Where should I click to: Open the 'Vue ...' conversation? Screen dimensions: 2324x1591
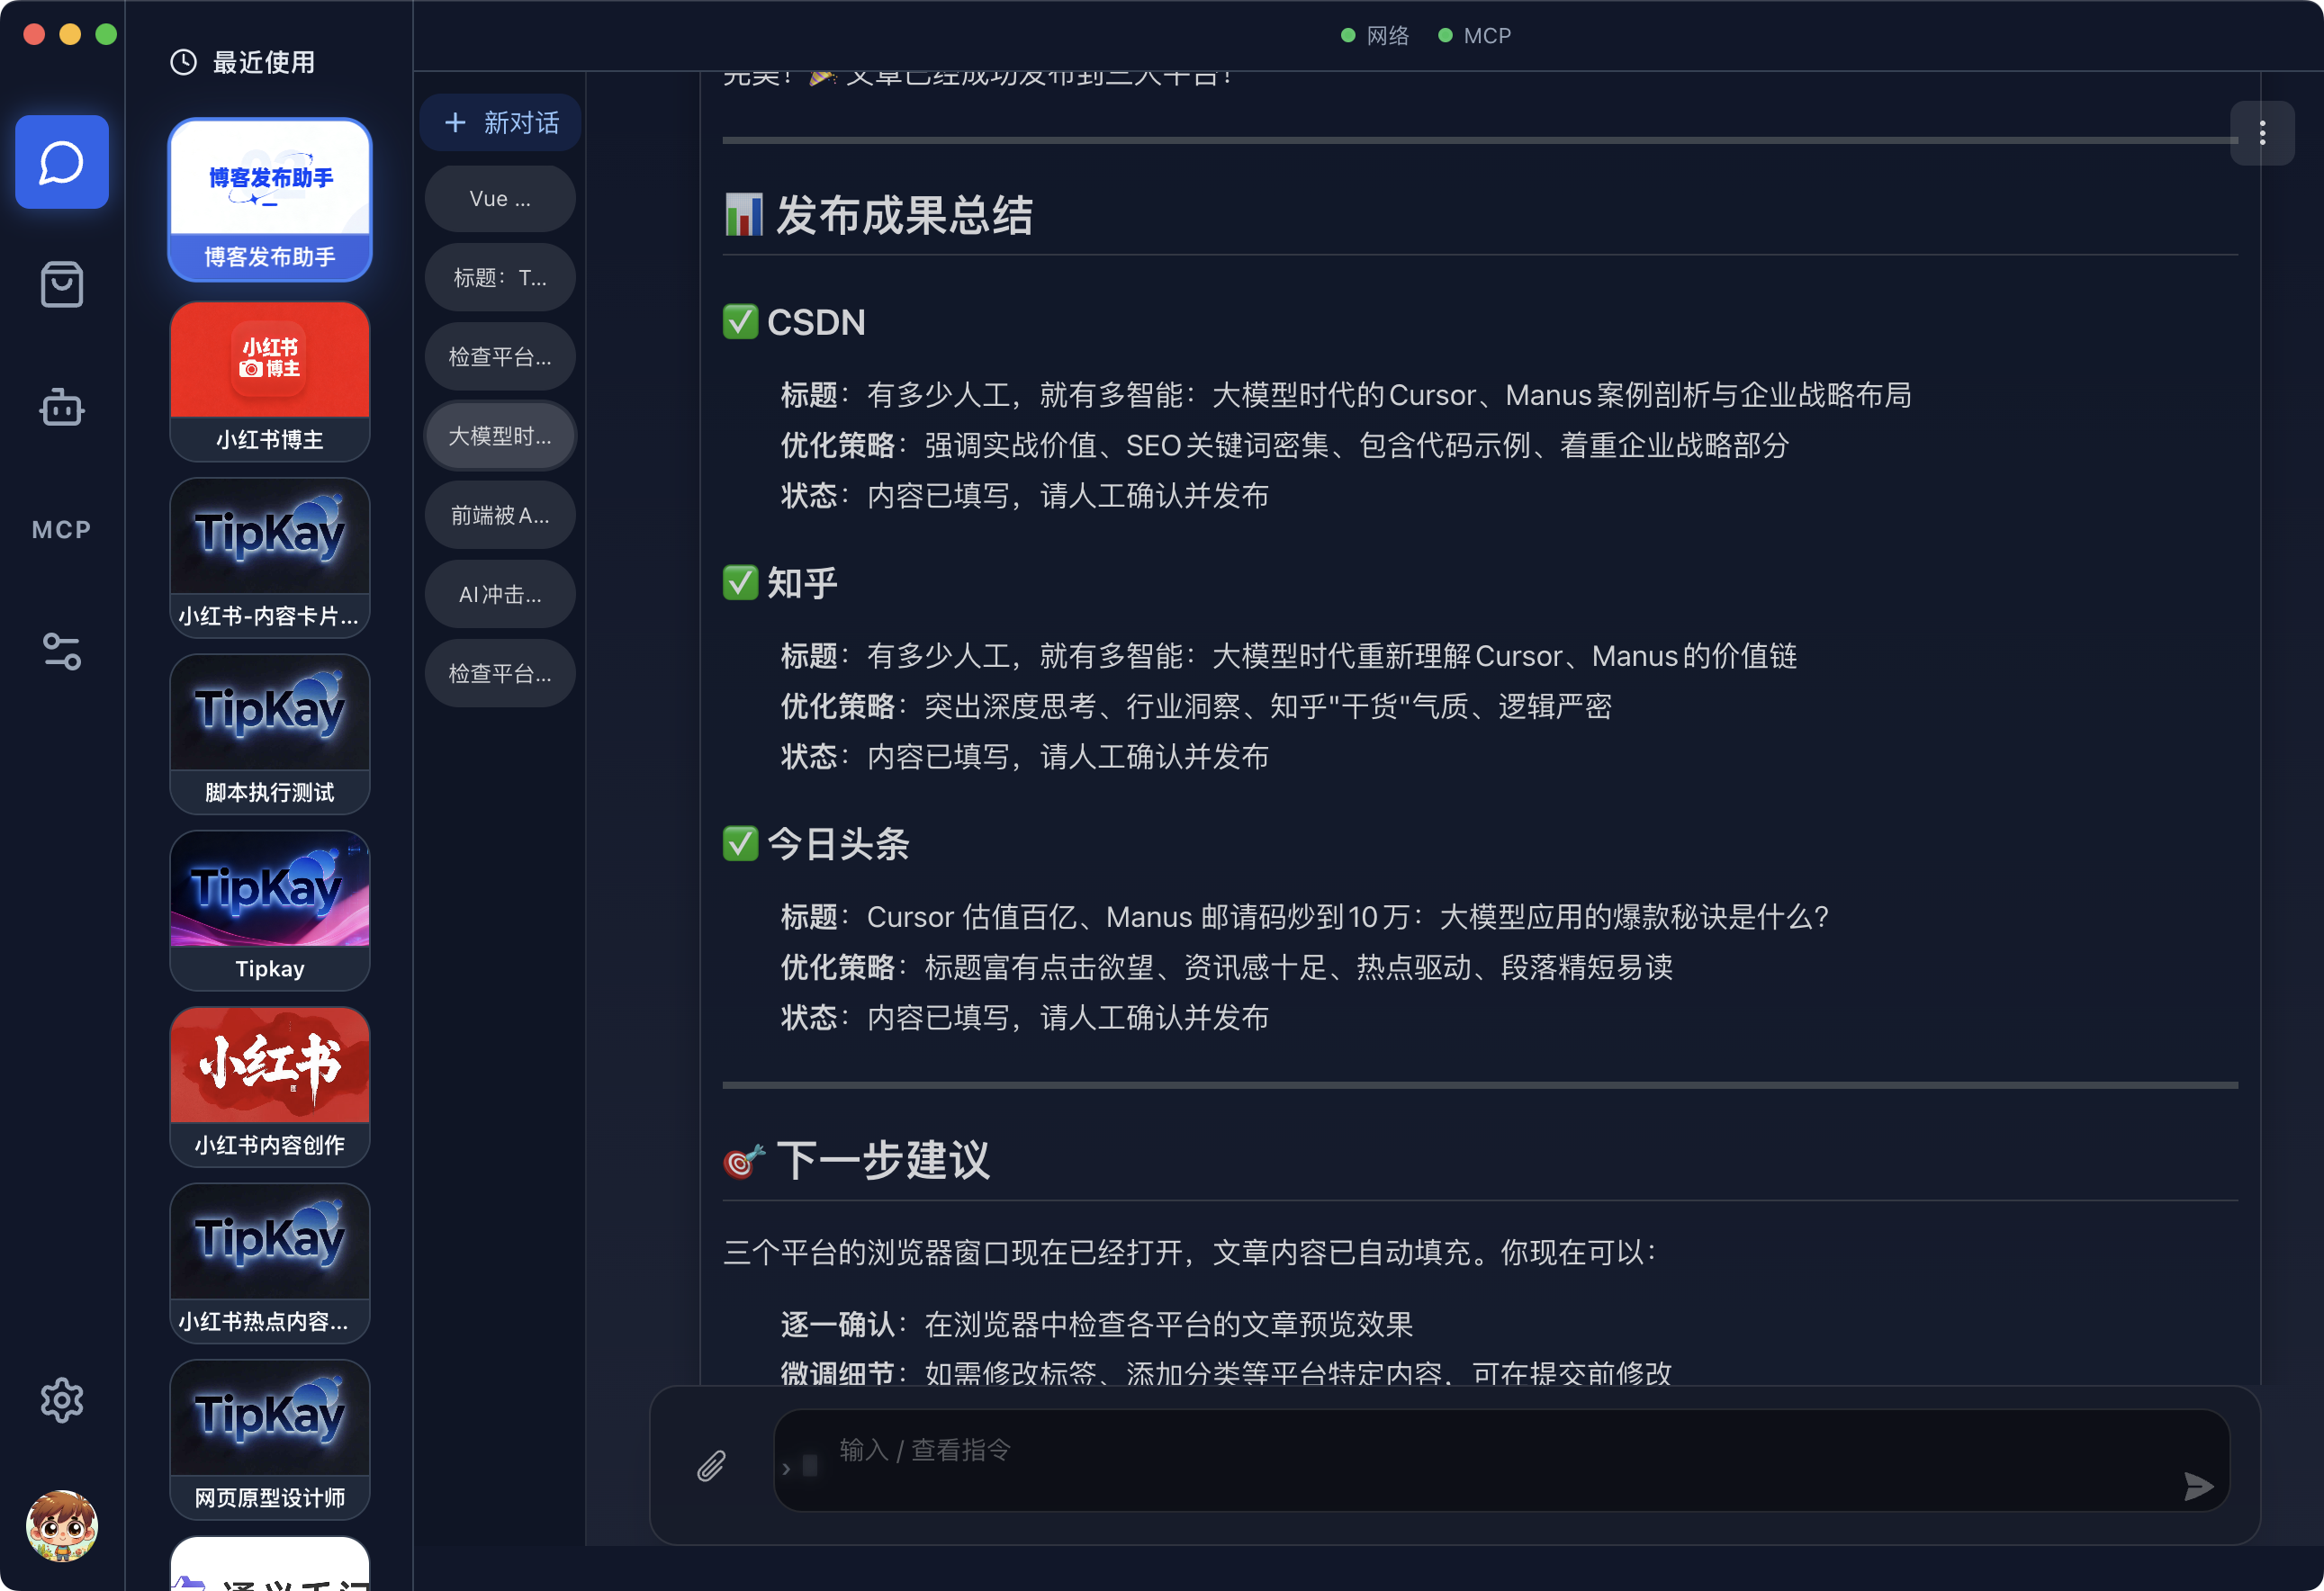point(500,199)
